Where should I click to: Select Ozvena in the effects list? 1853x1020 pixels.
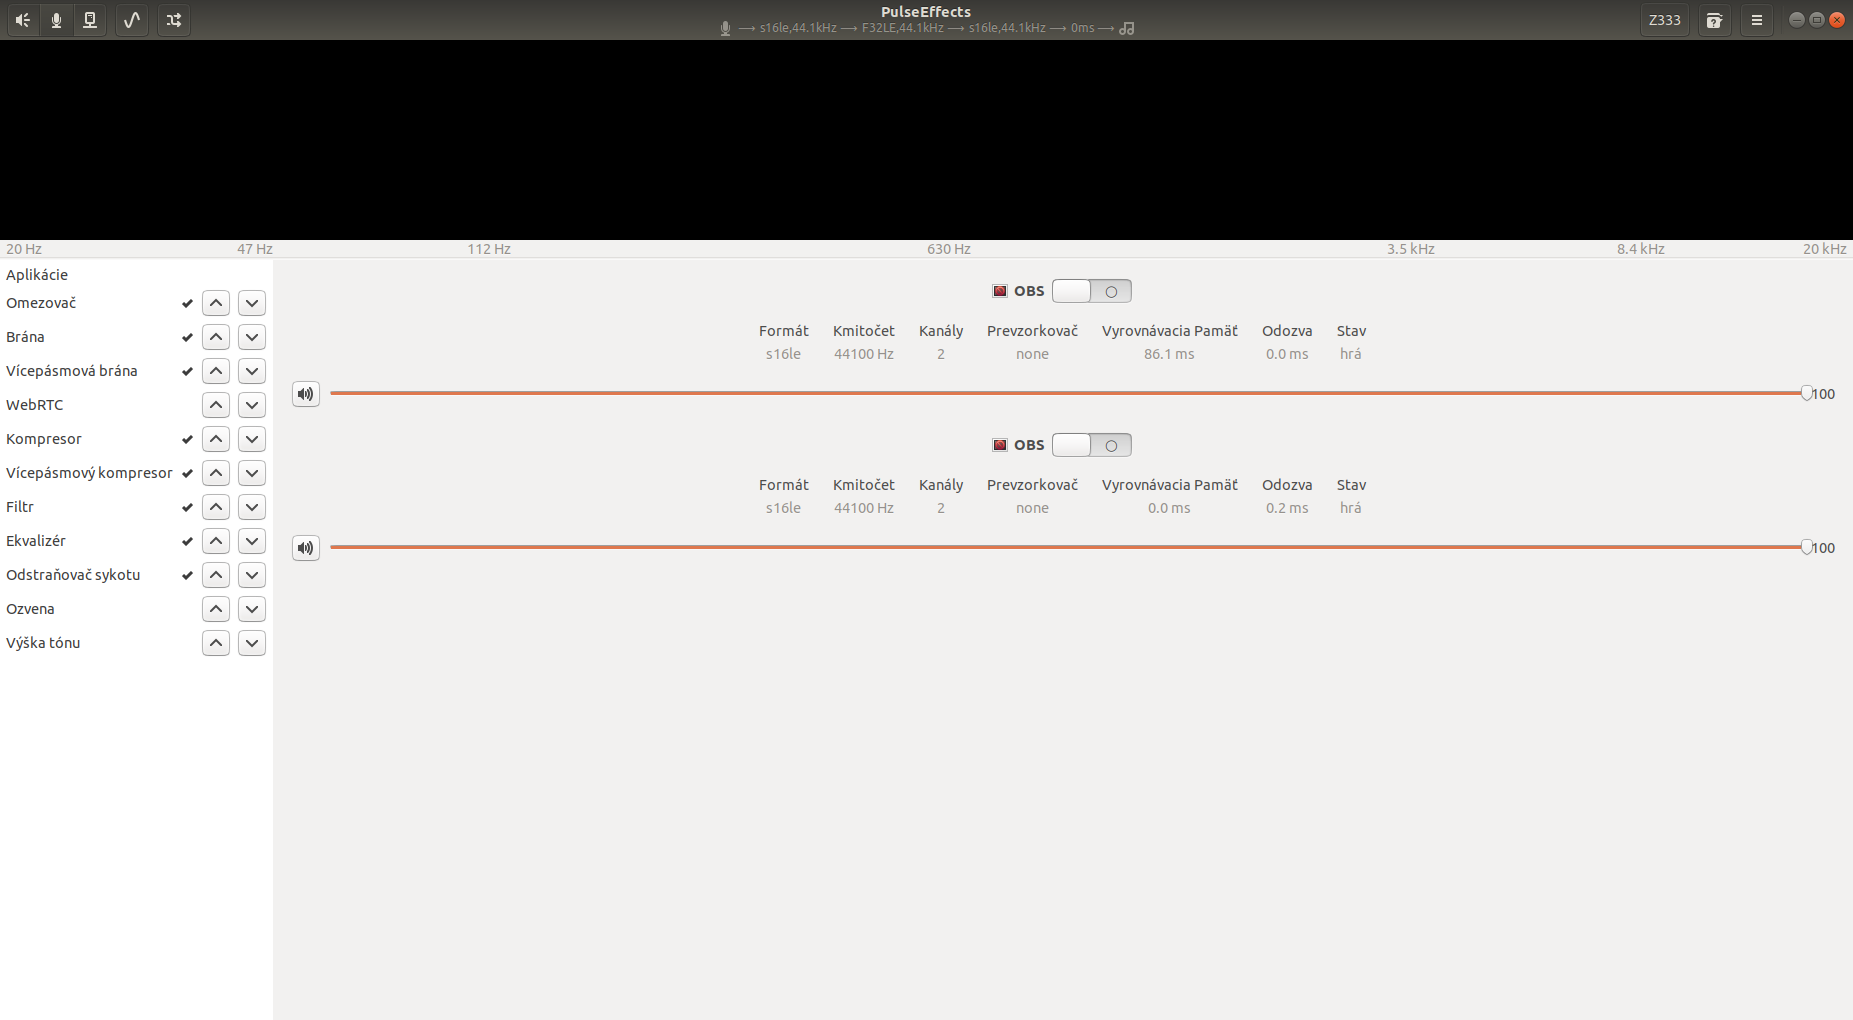[30, 609]
